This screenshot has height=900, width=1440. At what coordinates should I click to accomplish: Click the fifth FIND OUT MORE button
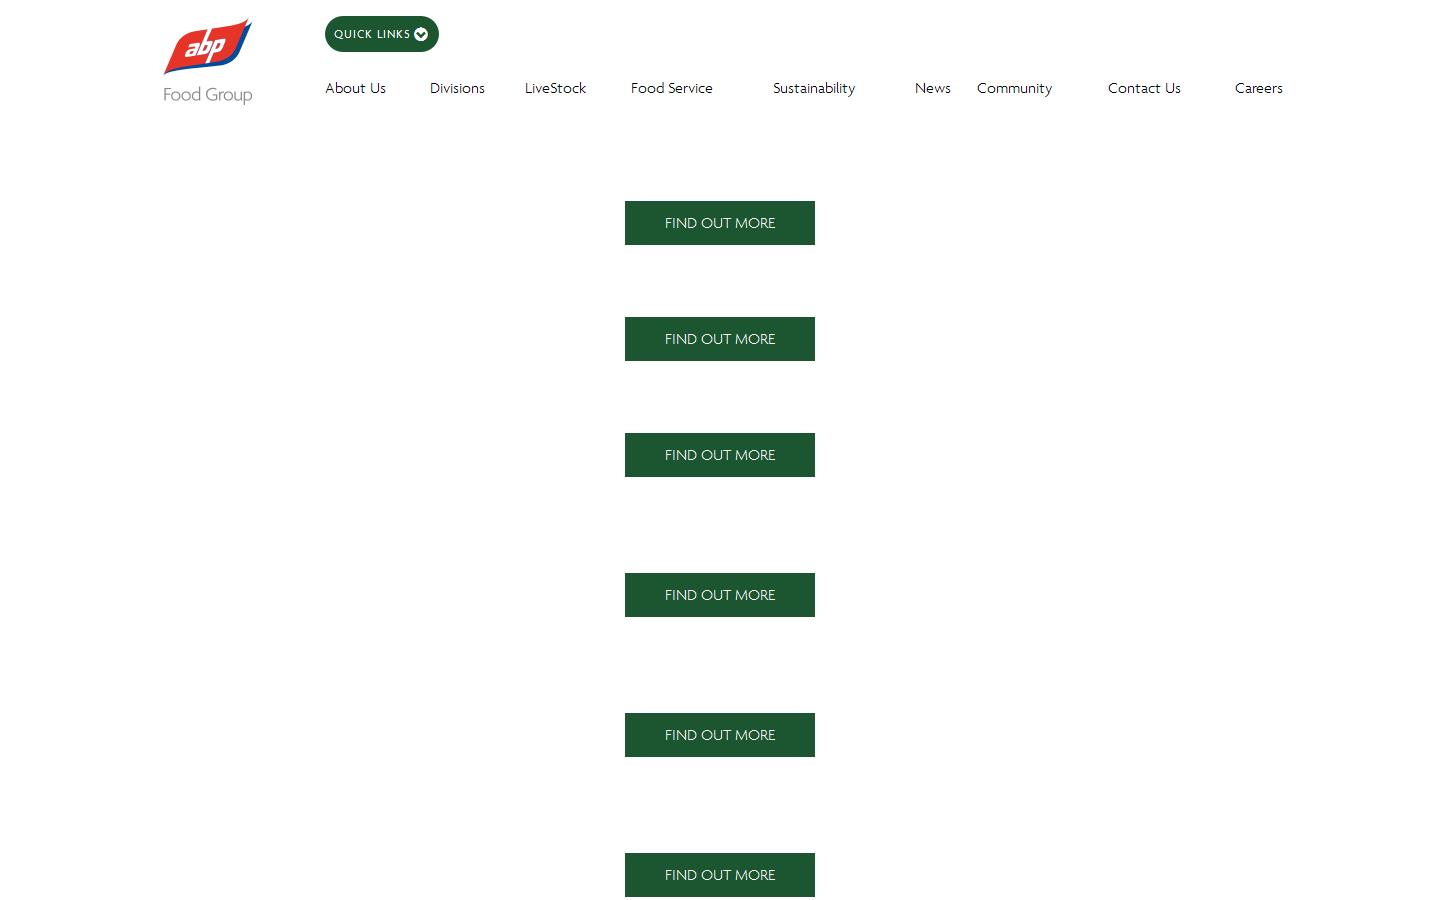(x=719, y=735)
